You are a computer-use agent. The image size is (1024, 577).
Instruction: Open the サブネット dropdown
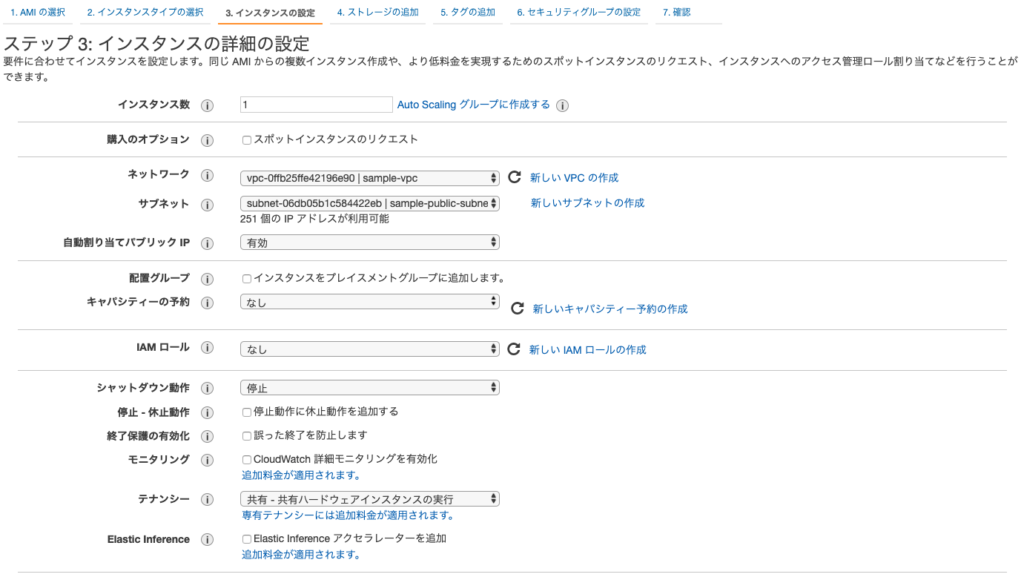[370, 203]
